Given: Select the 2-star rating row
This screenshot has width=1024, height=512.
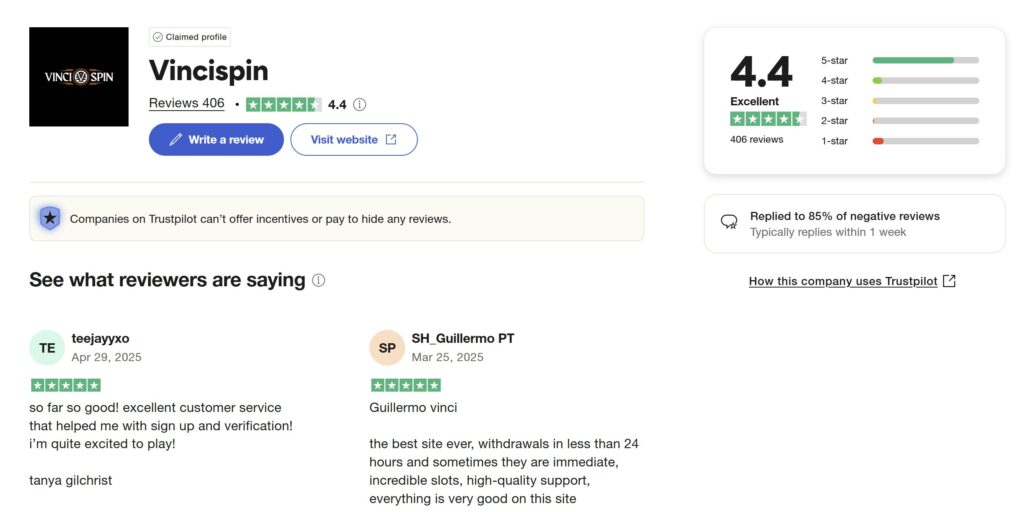Looking at the screenshot, I should [x=900, y=121].
